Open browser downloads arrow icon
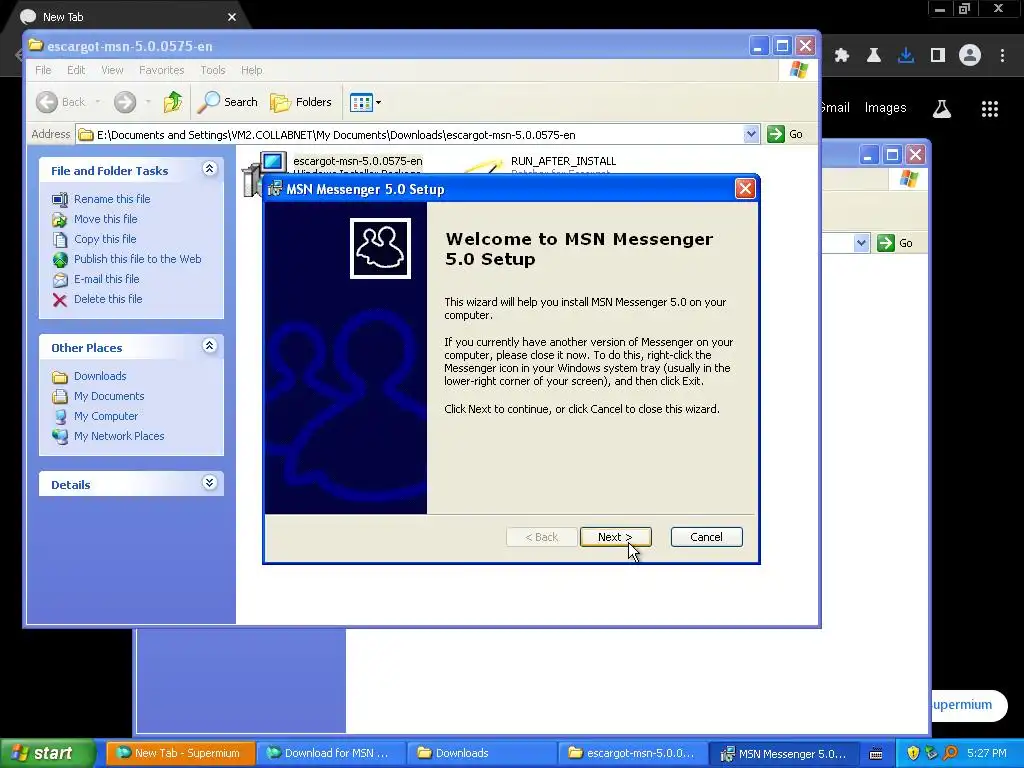The image size is (1024, 768). (x=906, y=56)
